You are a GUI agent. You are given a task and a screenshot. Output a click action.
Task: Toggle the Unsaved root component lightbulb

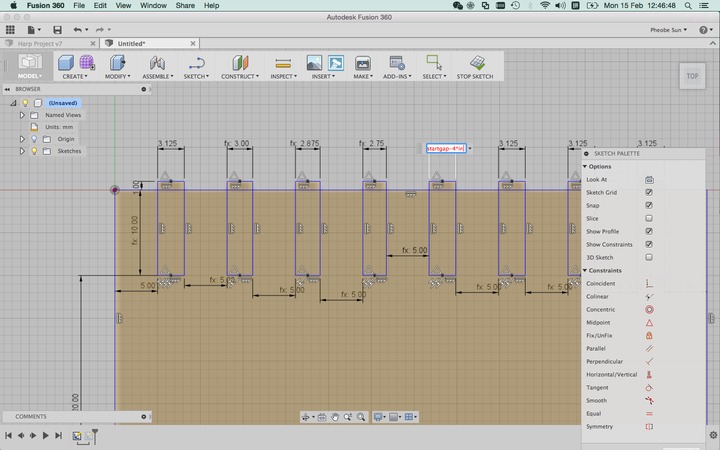pyautogui.click(x=25, y=103)
